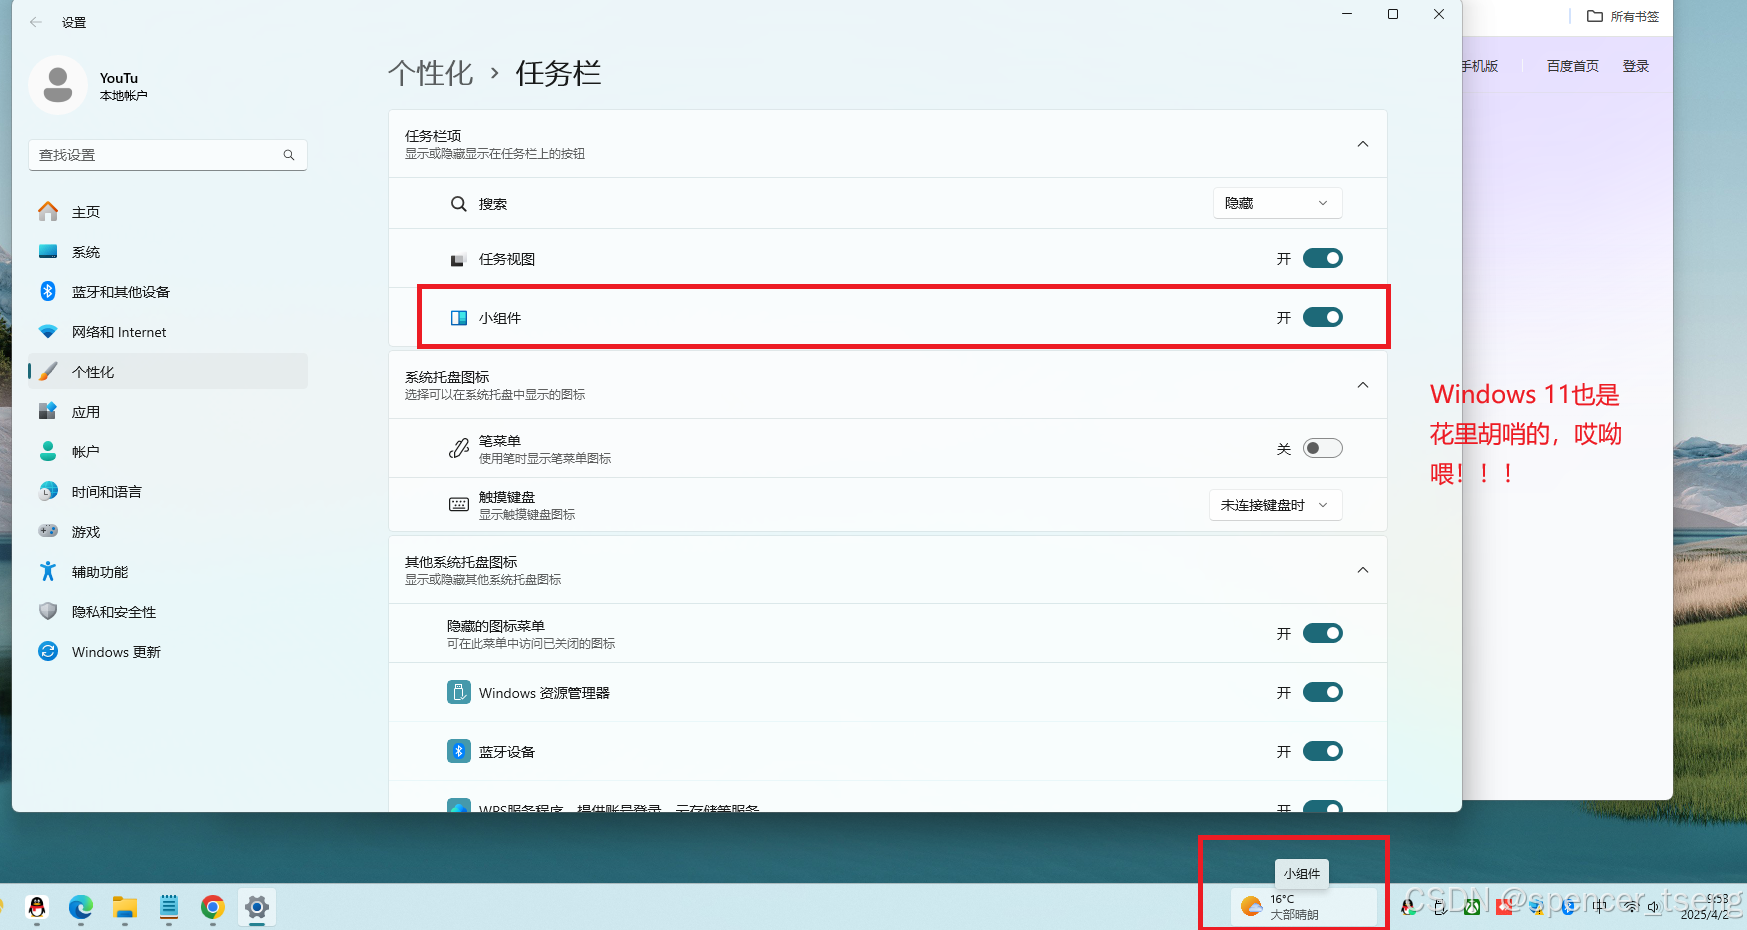The width and height of the screenshot is (1747, 930).
Task: Open the 触摸键盘 display dropdown
Action: (x=1275, y=505)
